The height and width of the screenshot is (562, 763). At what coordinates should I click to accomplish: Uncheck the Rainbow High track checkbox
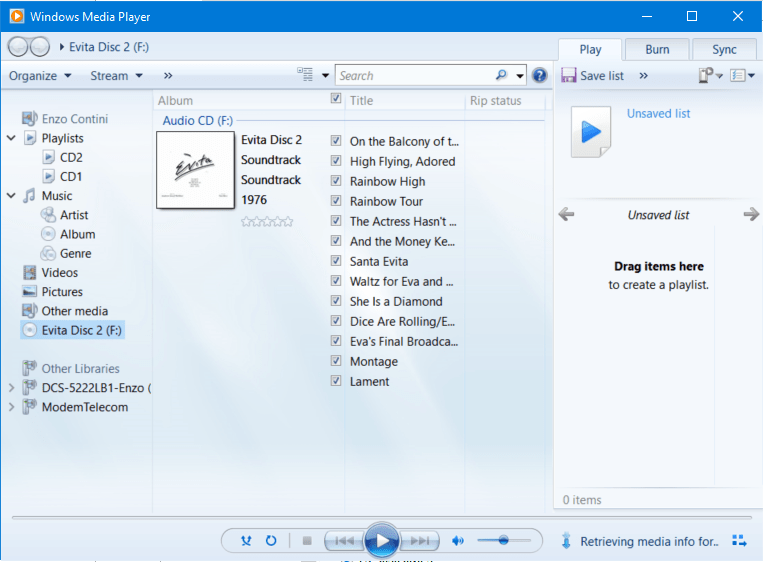coord(336,181)
